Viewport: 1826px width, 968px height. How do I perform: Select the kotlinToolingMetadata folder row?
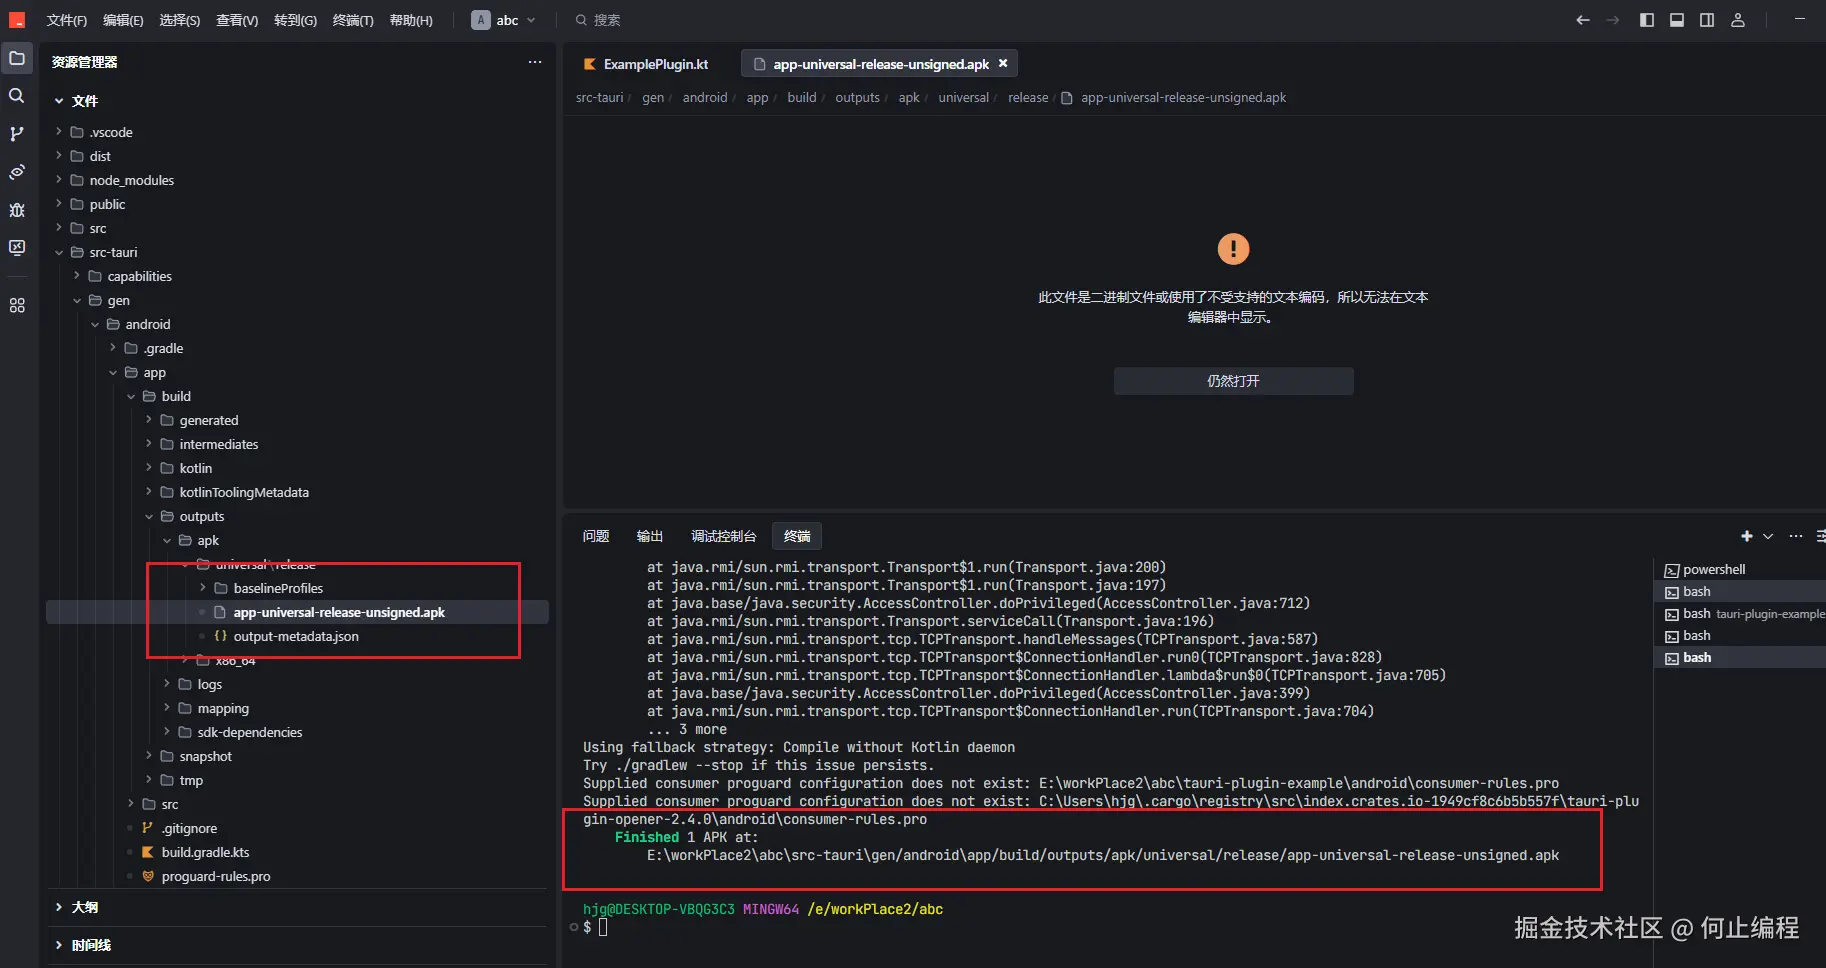coord(298,492)
